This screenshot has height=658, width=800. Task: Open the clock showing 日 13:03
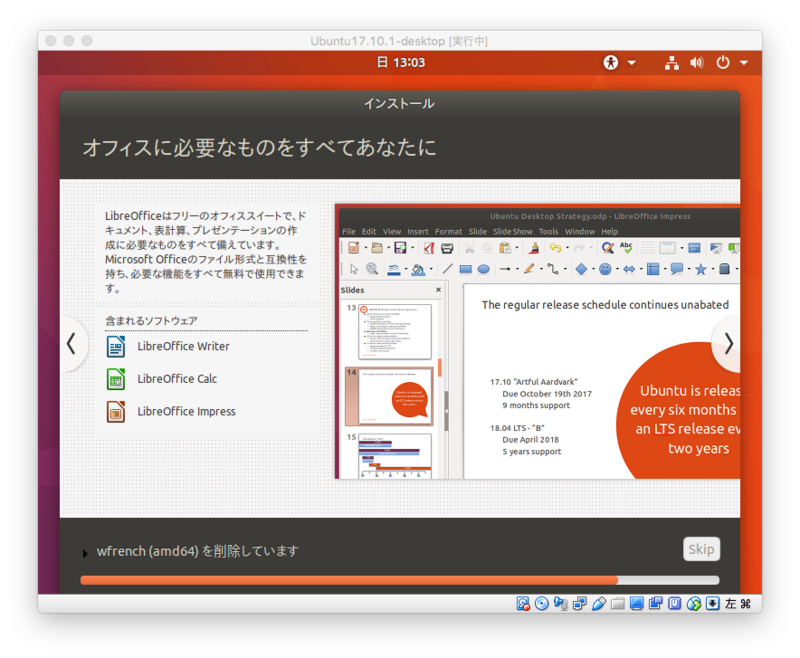(x=401, y=62)
